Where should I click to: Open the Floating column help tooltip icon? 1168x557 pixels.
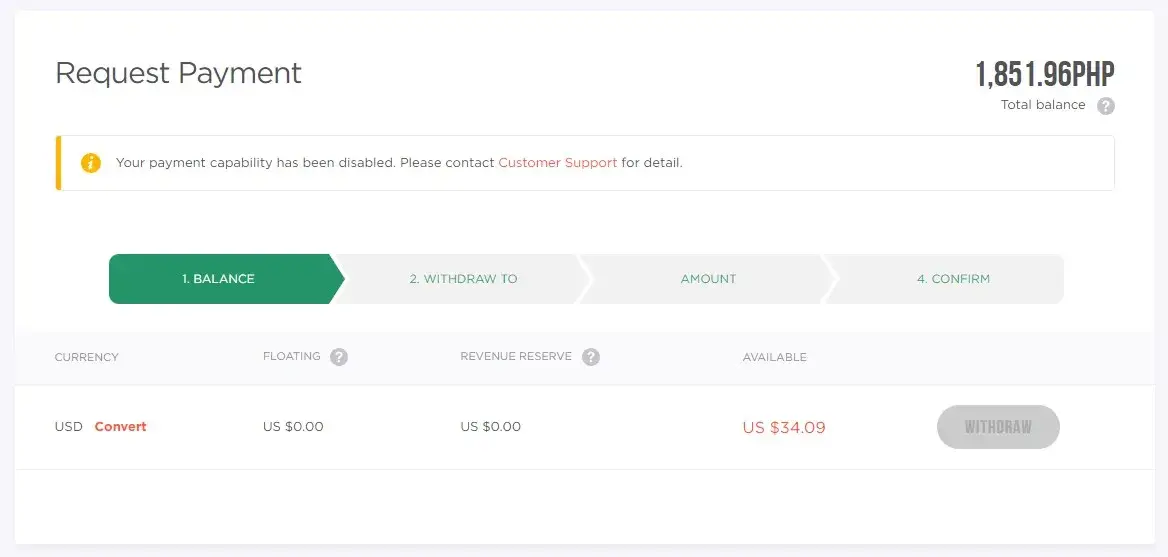pyautogui.click(x=339, y=357)
